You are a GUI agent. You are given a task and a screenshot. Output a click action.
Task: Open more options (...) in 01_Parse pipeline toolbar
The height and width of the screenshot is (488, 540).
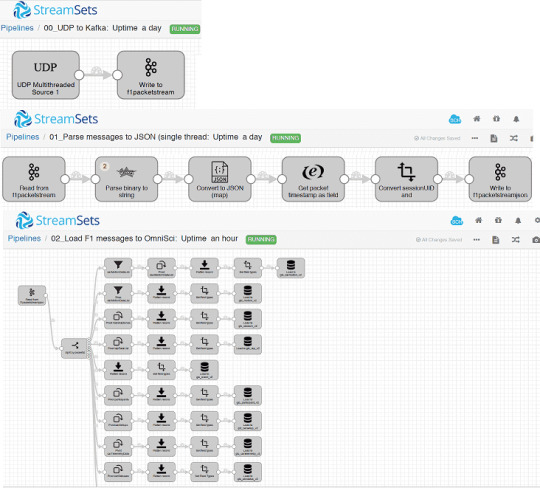click(475, 138)
